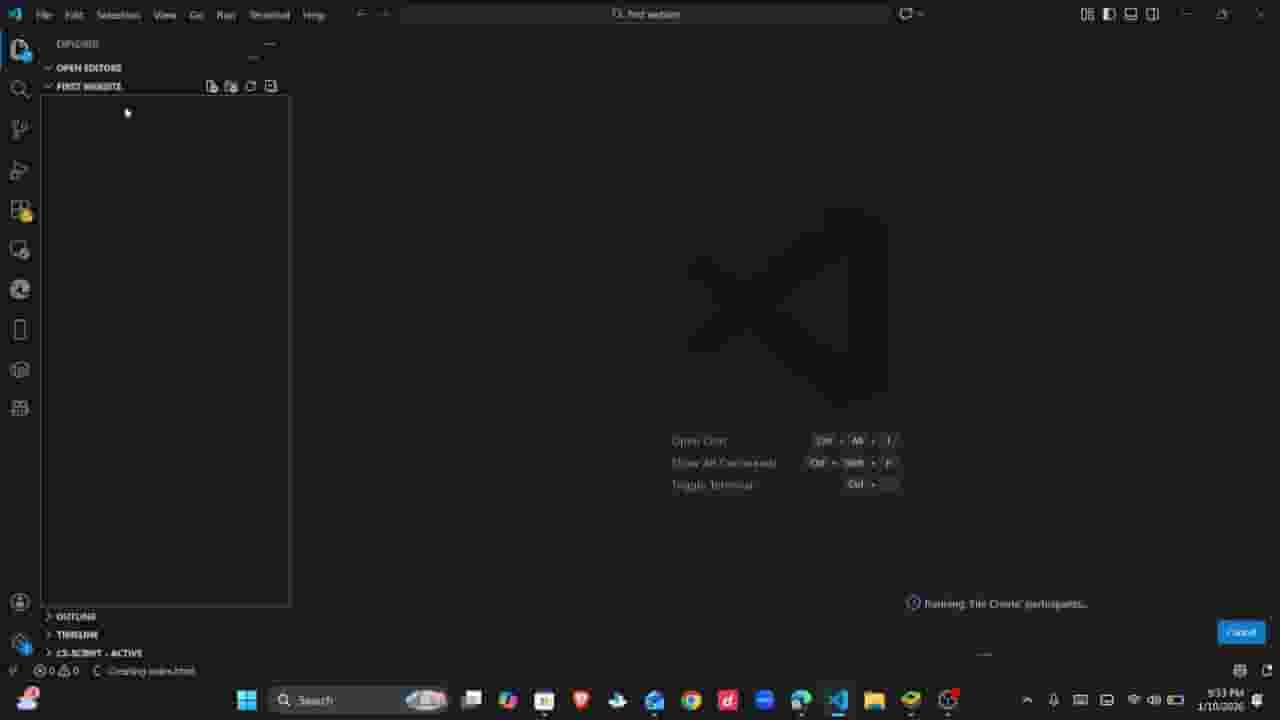The height and width of the screenshot is (720, 1280).
Task: Open the Accounts menu in the activity bar
Action: (x=20, y=602)
